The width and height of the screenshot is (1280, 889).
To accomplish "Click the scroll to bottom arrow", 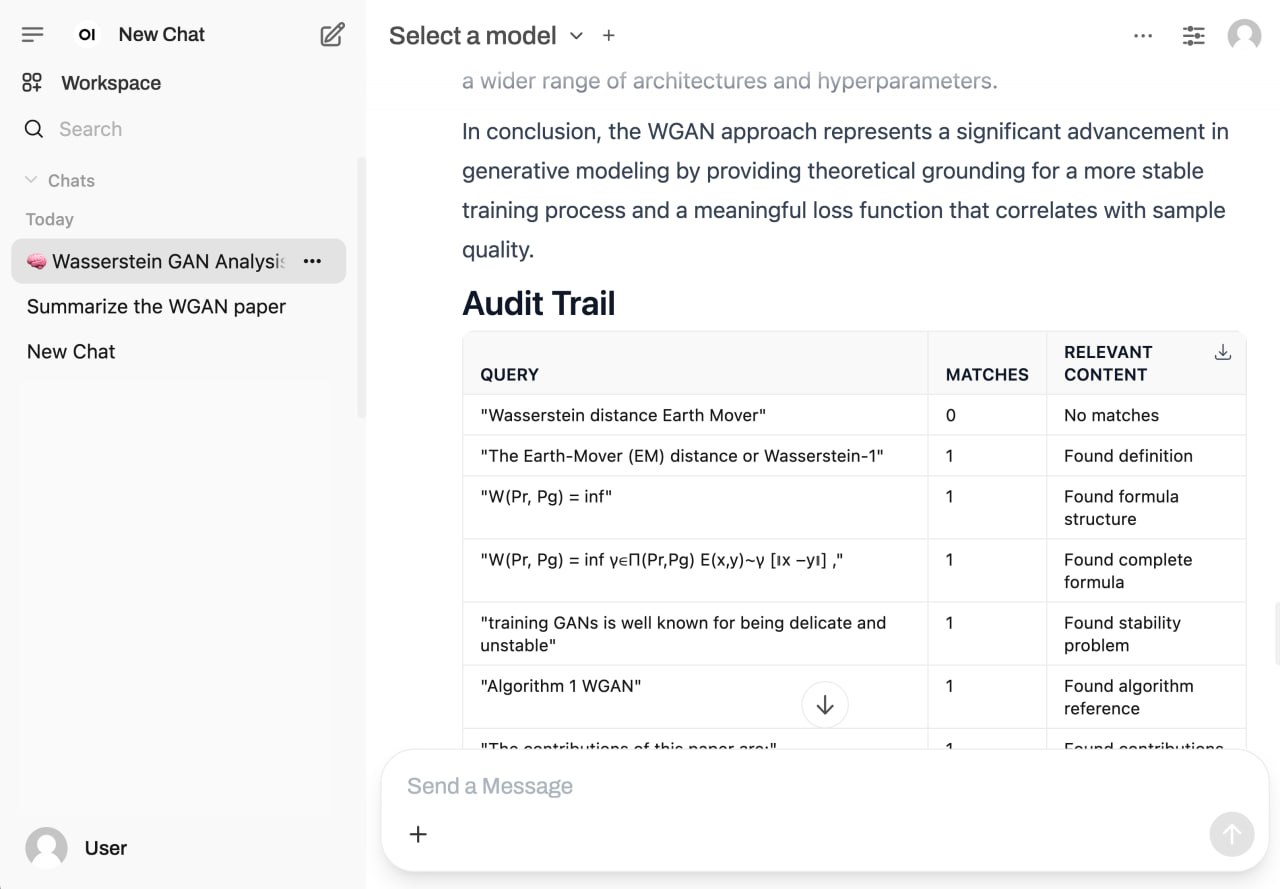I will [x=825, y=706].
